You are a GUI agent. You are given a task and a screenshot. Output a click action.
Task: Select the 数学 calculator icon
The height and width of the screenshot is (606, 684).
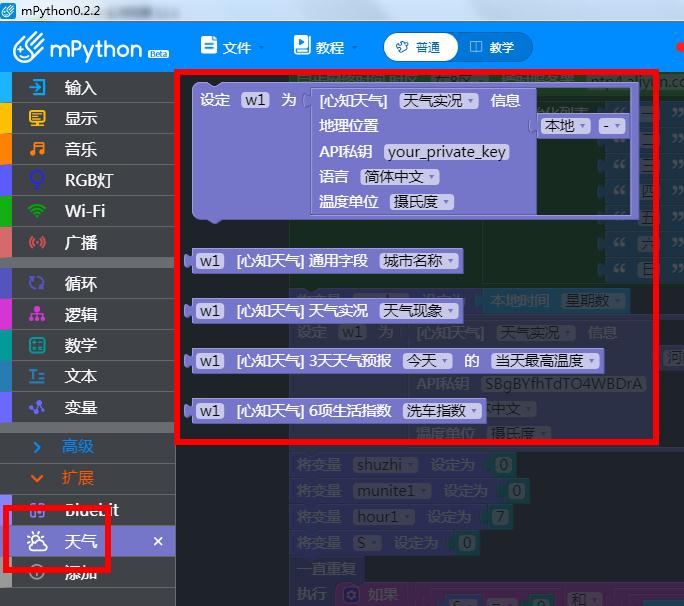[37, 345]
